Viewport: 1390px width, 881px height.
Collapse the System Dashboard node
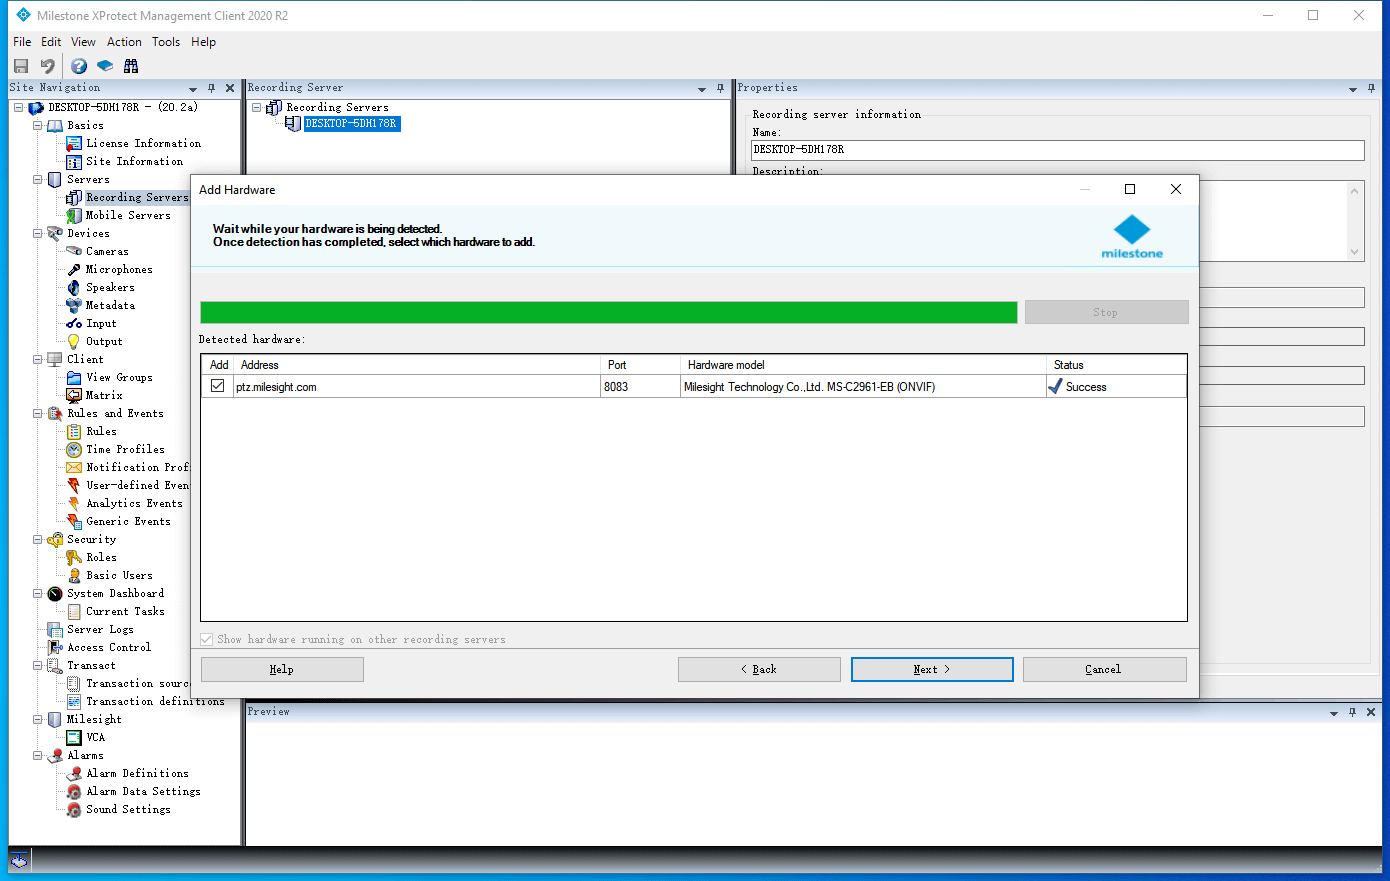pyautogui.click(x=38, y=594)
